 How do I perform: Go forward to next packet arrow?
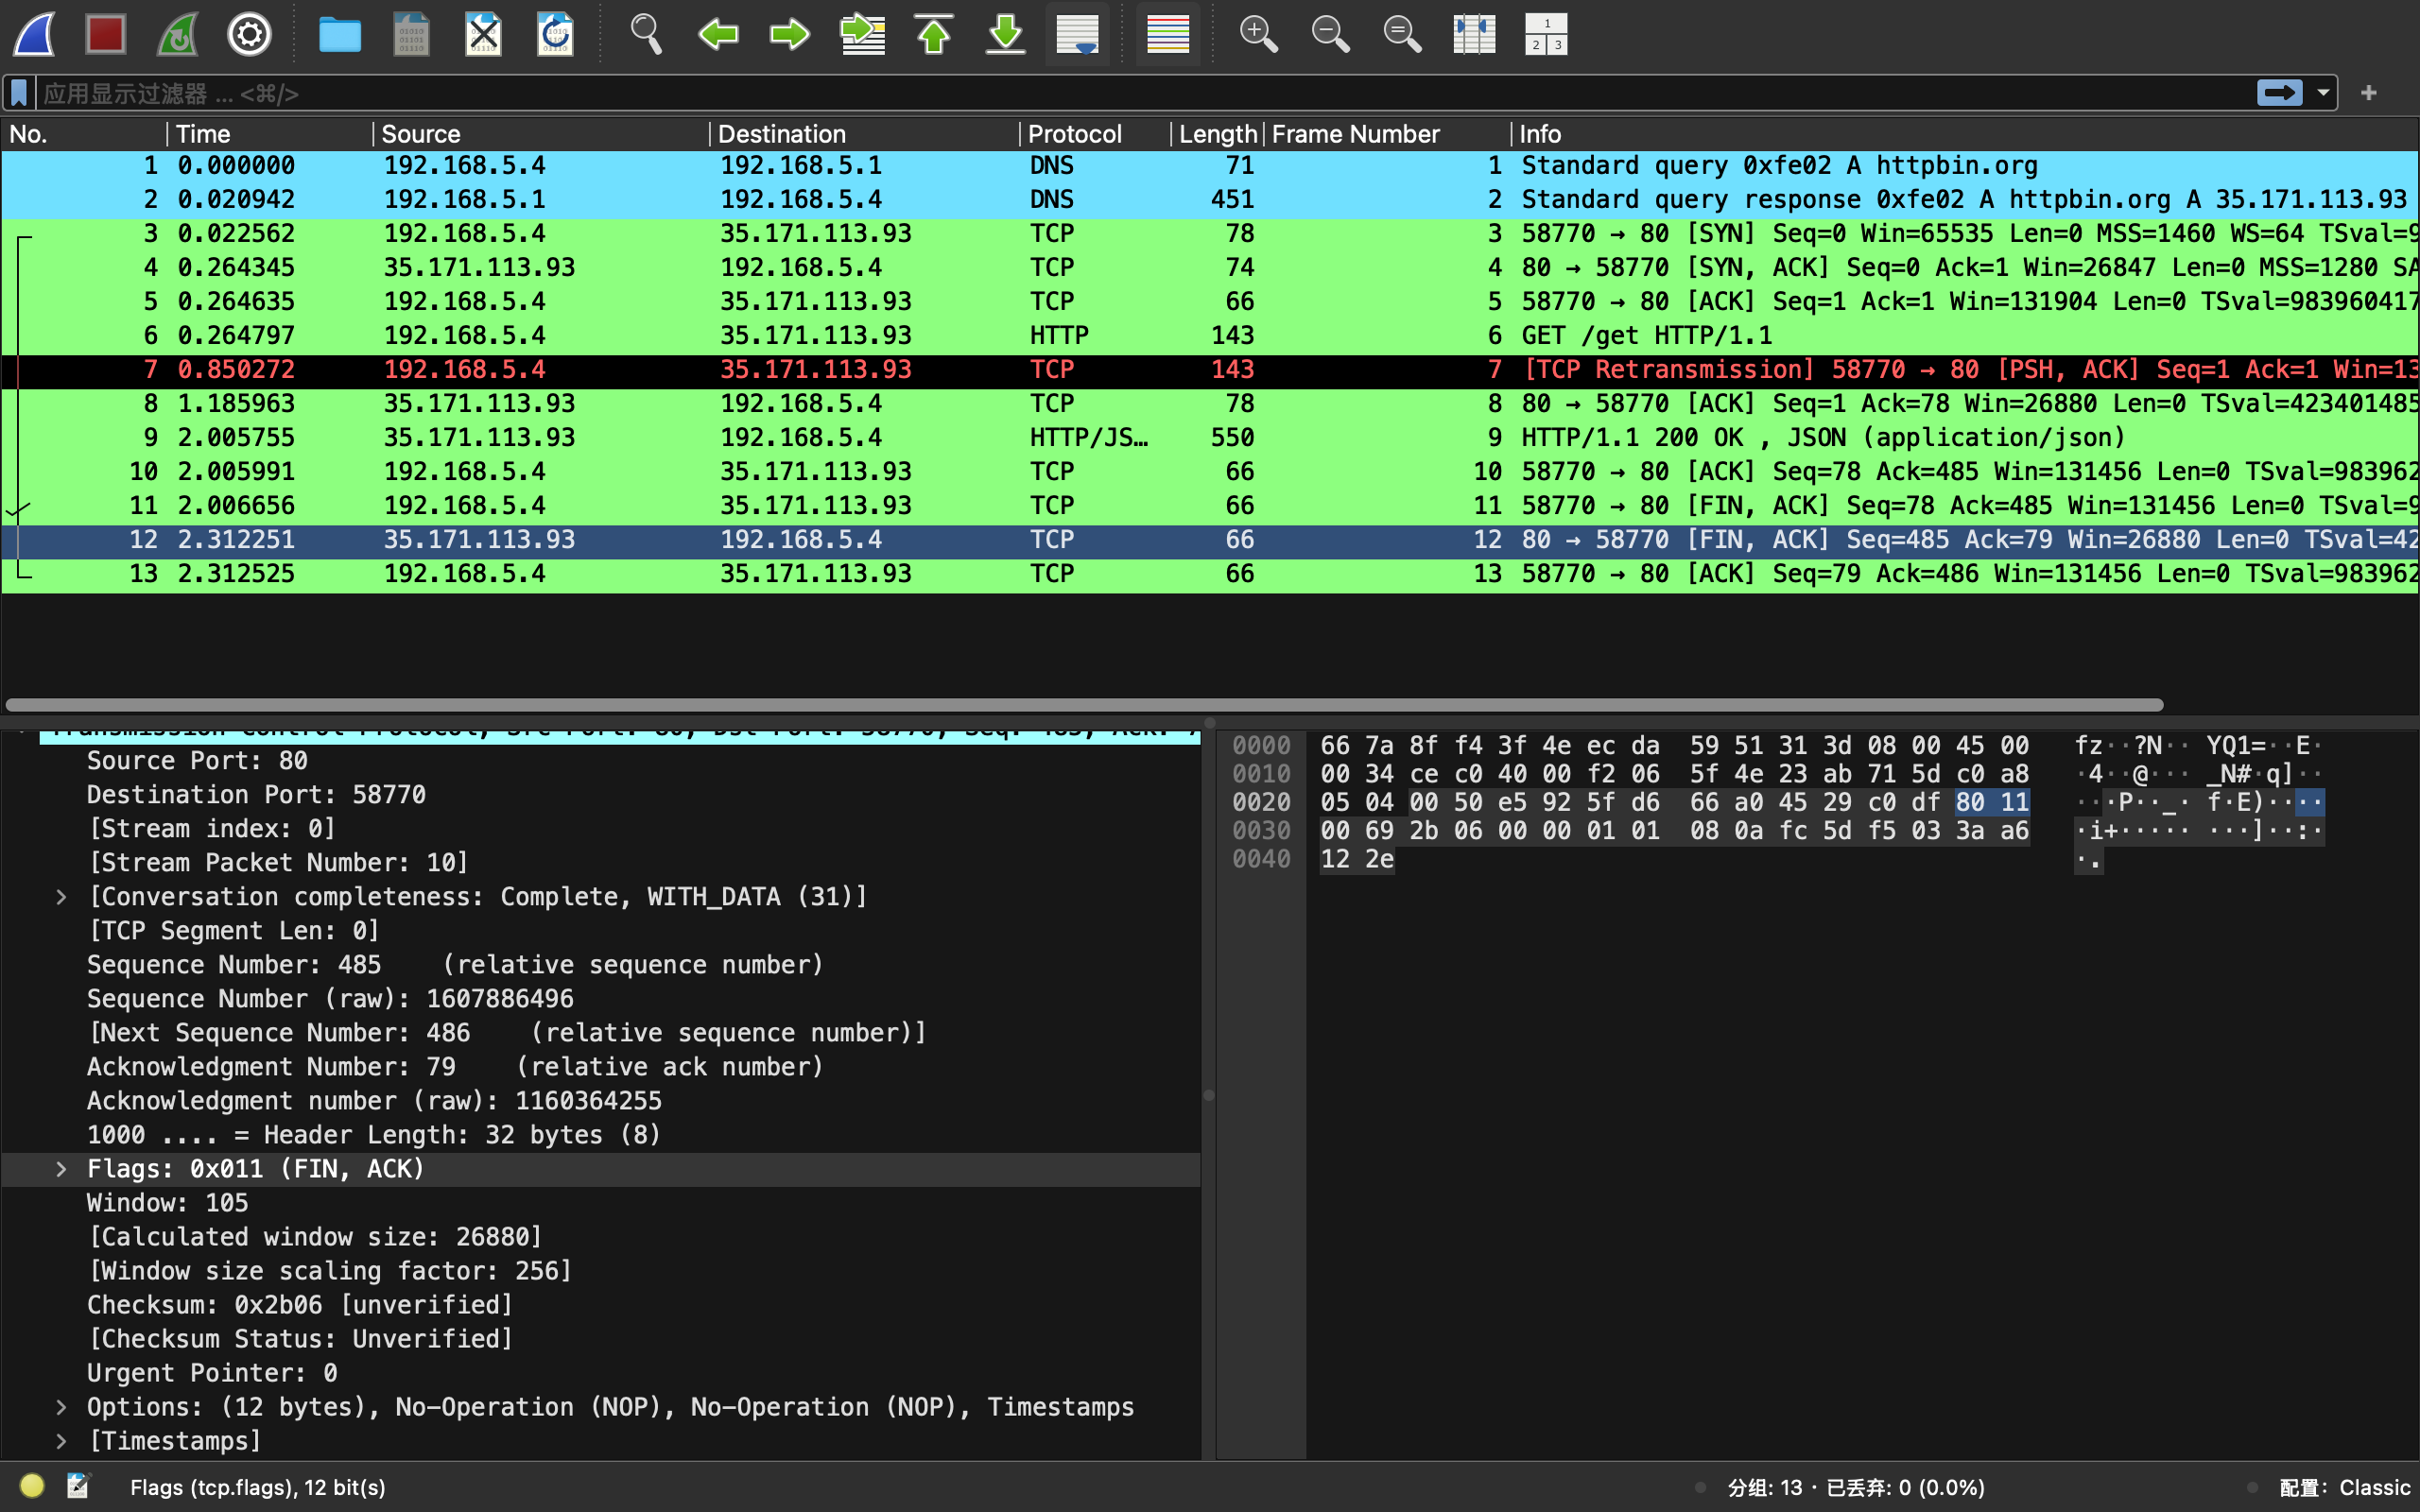point(790,35)
